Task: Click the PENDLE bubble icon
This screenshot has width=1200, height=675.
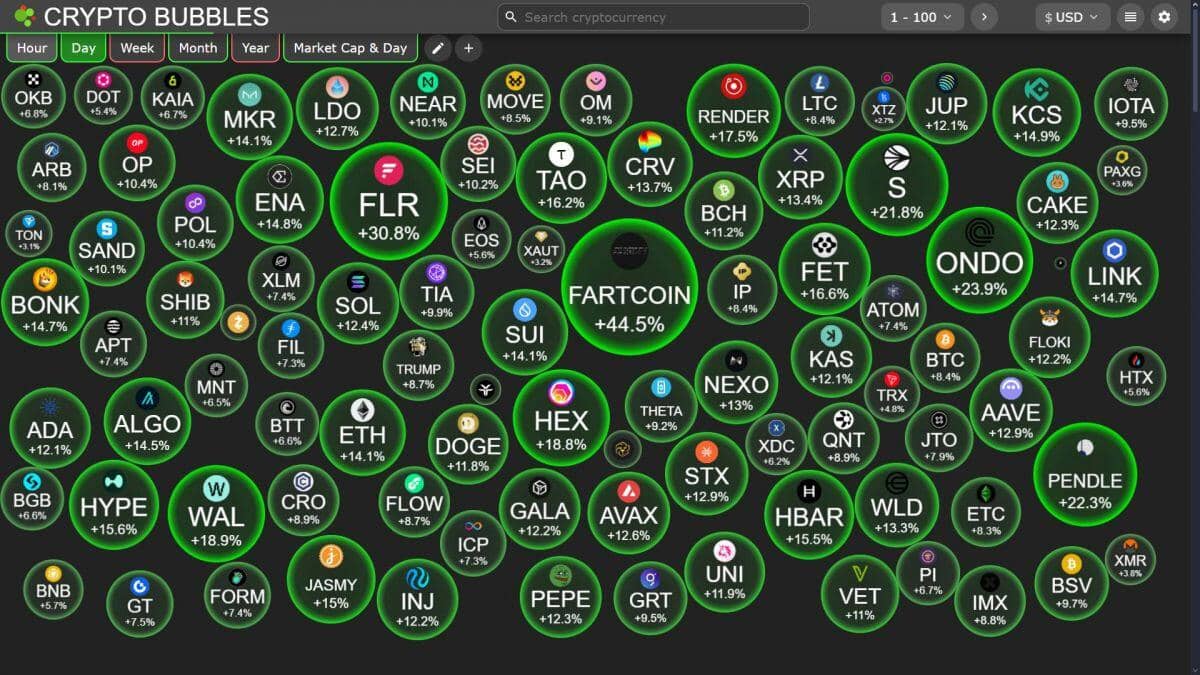Action: [x=1085, y=448]
